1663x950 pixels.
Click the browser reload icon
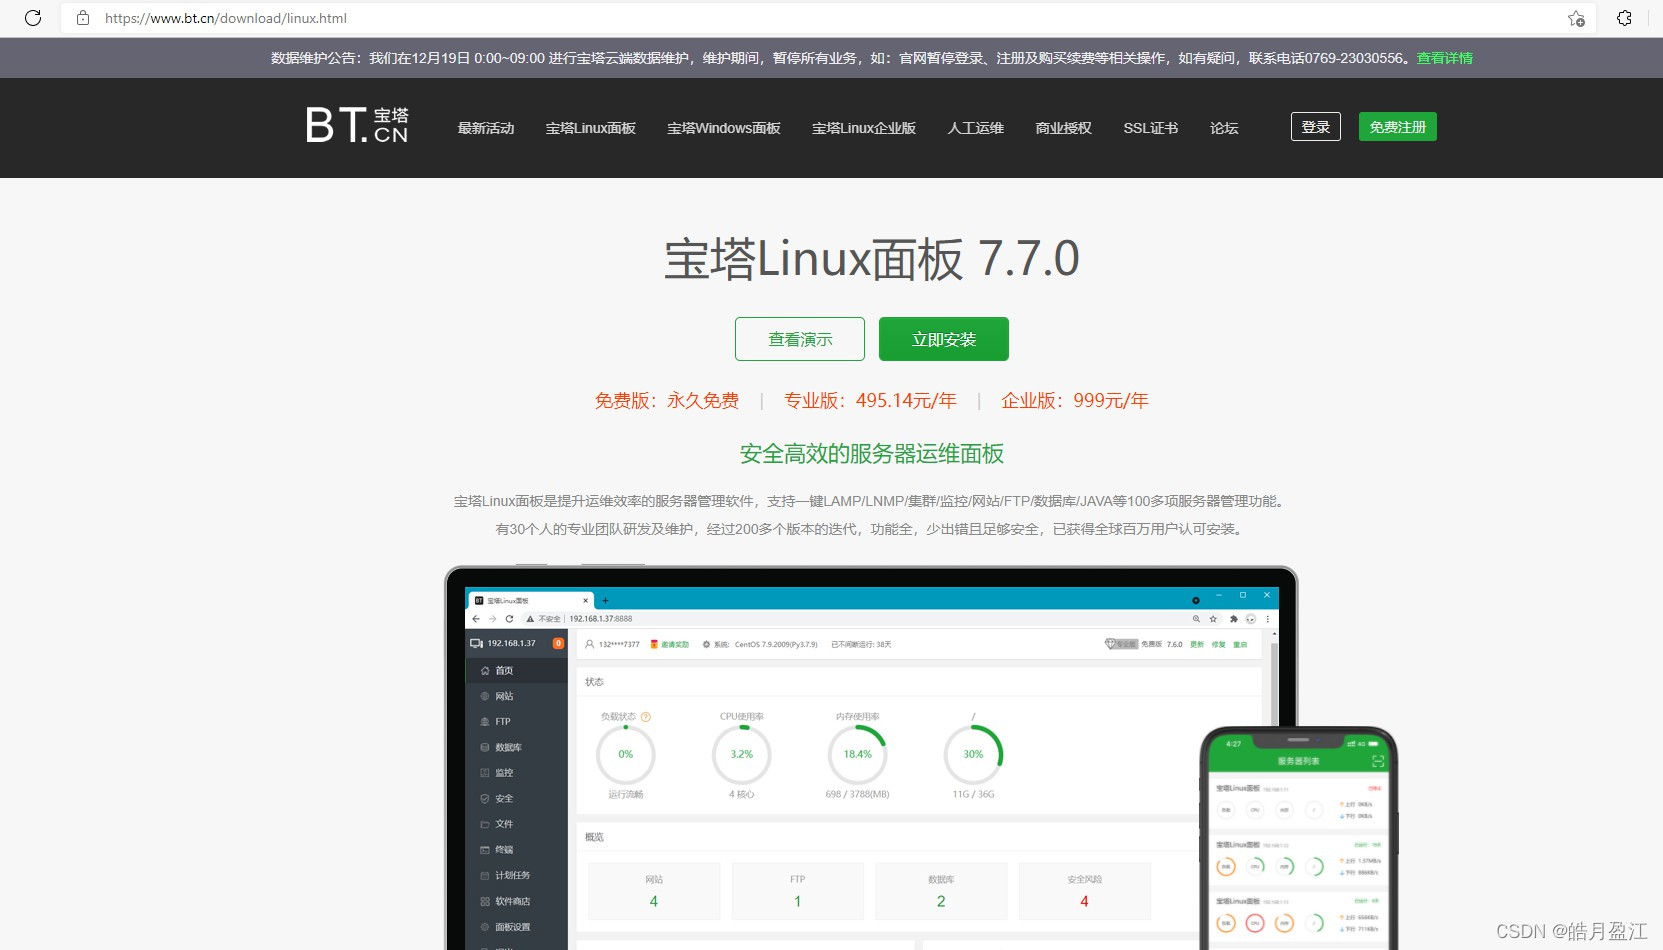(x=33, y=18)
